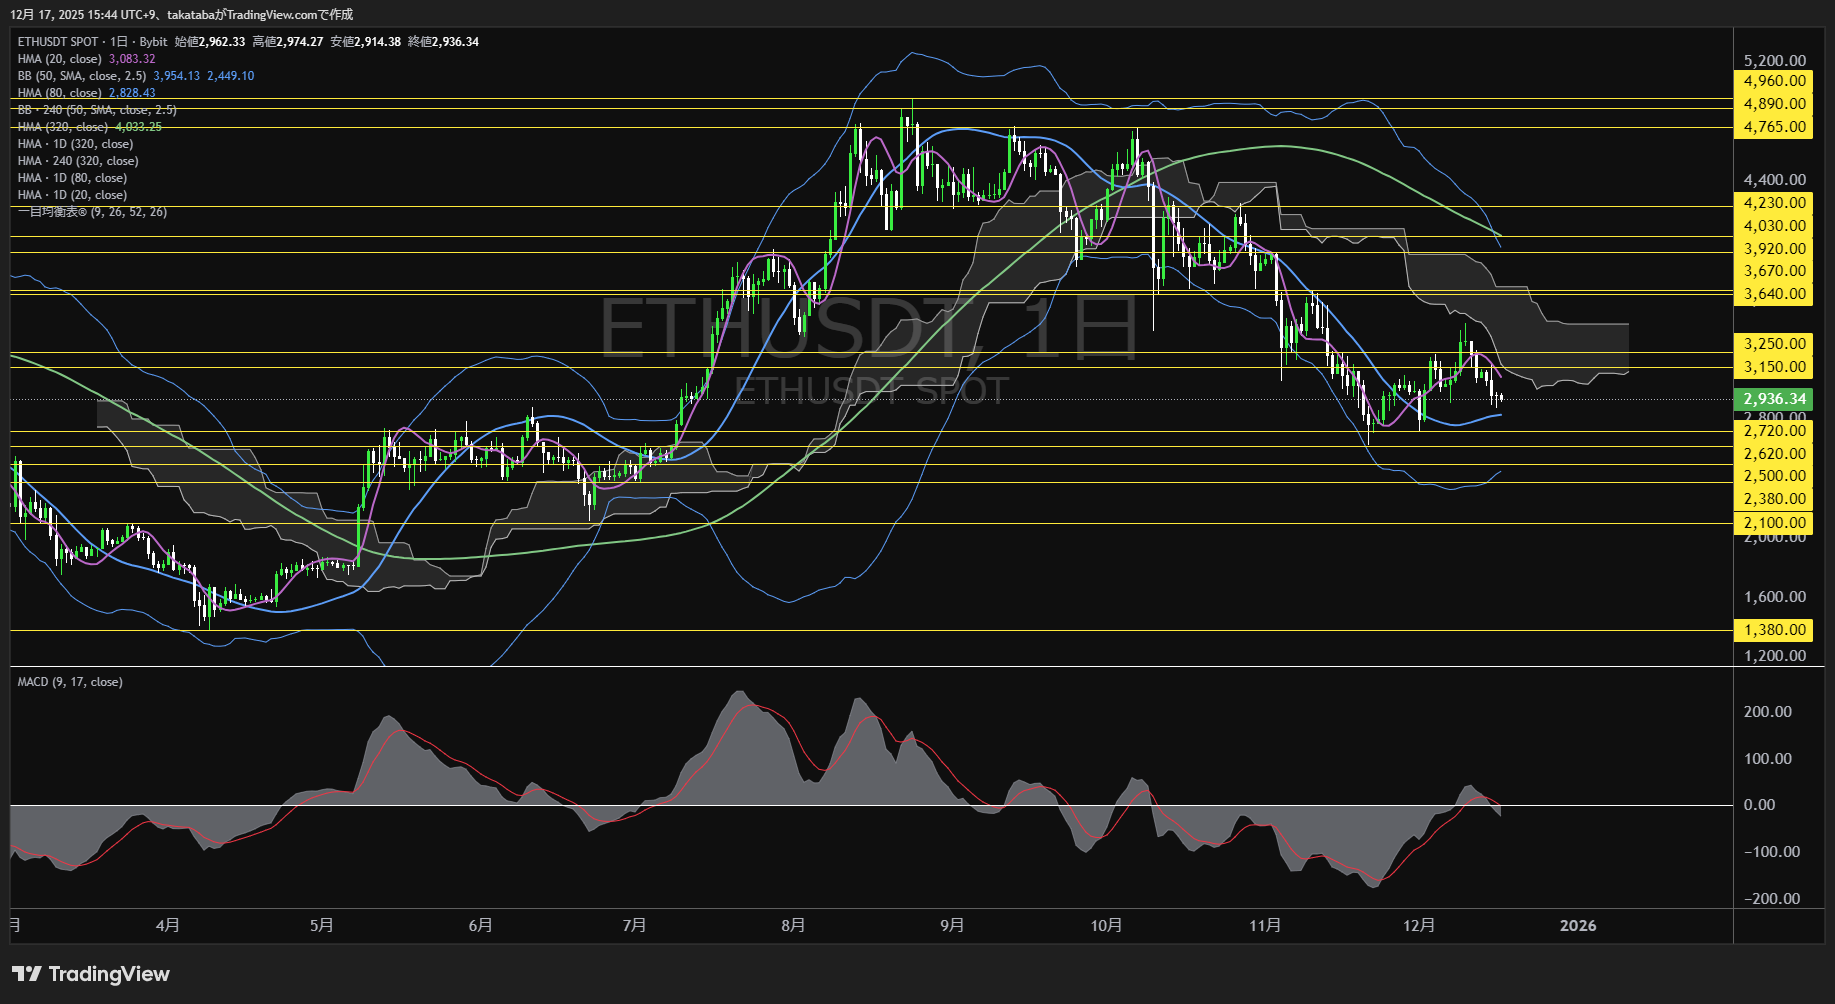Click the 8月 label on the time axis
The image size is (1835, 1004).
793,926
